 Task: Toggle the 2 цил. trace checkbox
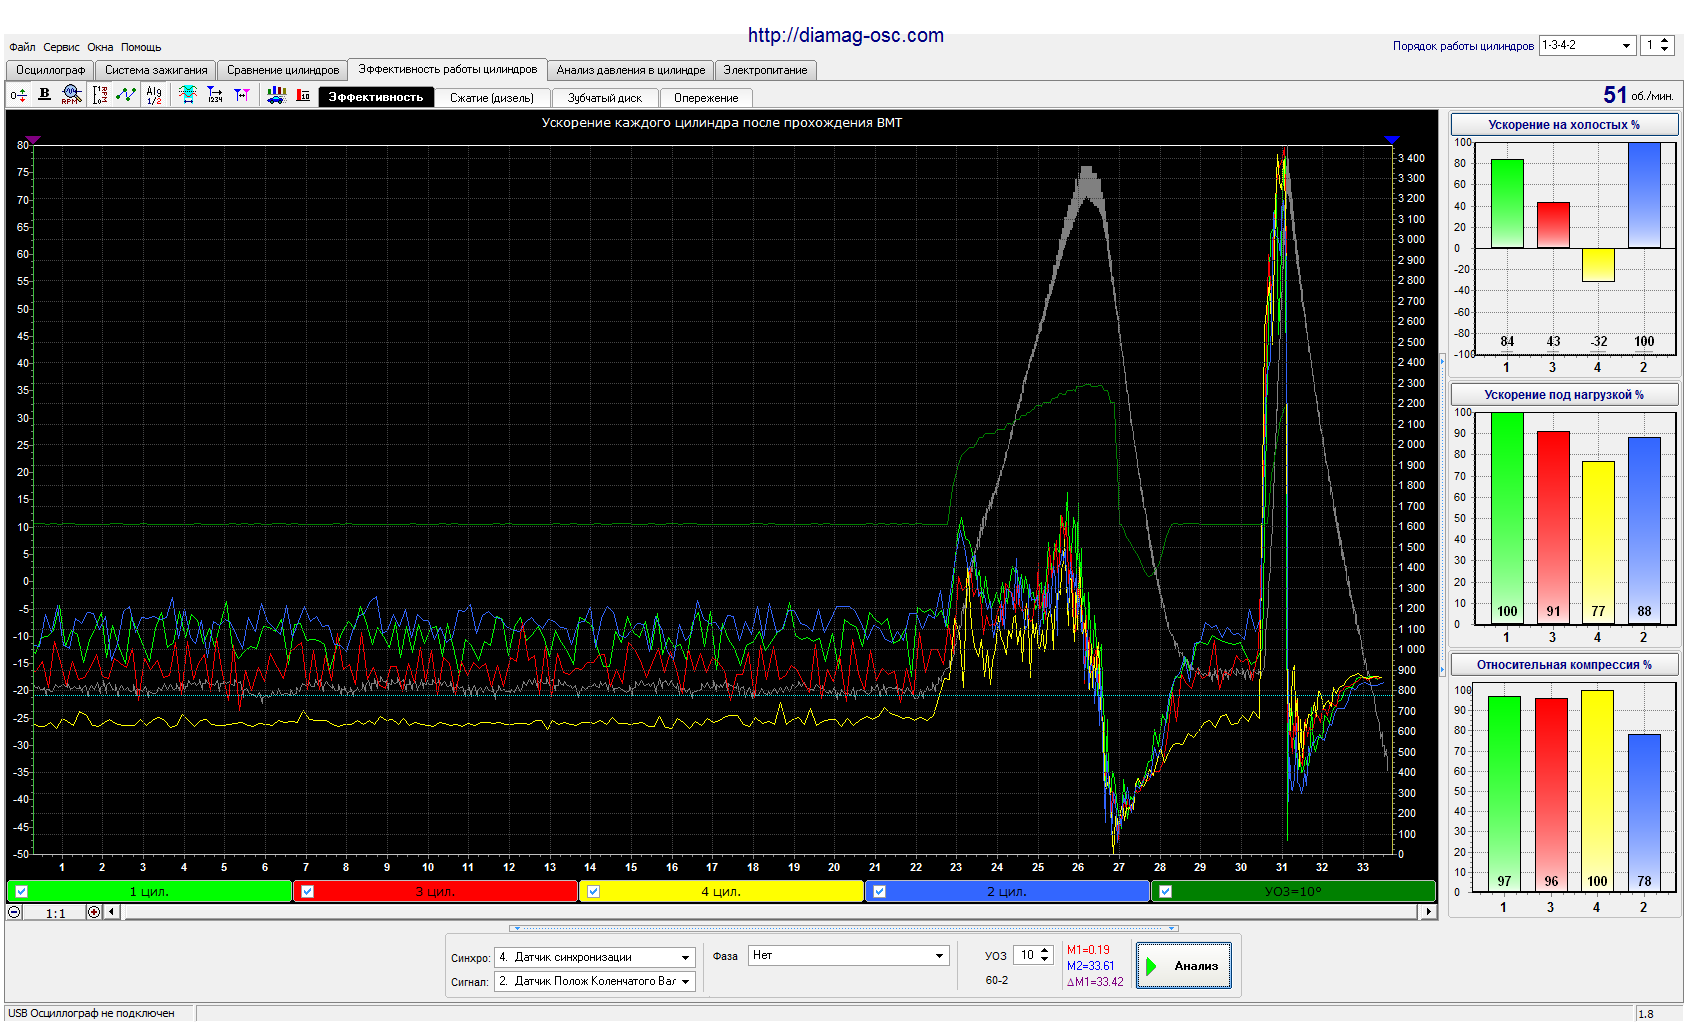tap(880, 892)
